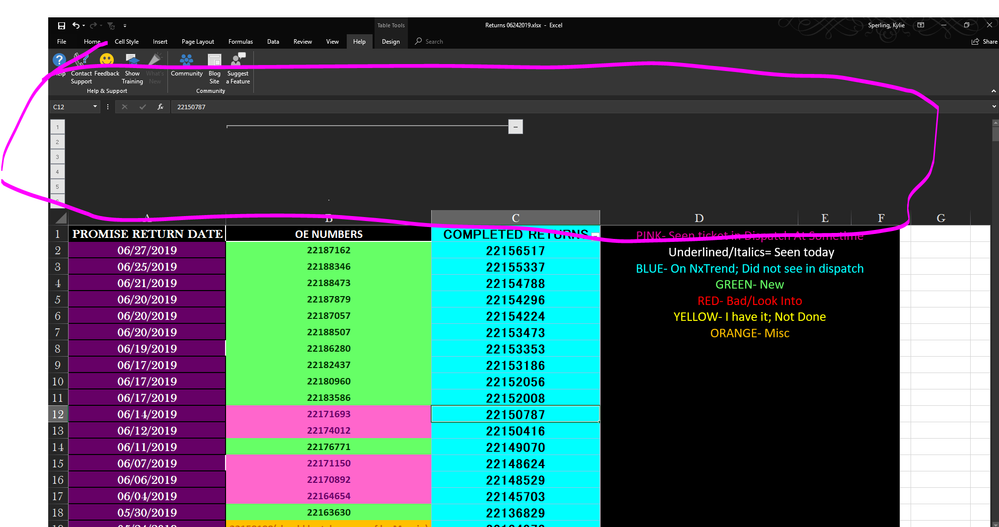Open the Undo history dropdown arrow
This screenshot has height=527, width=999.
click(x=84, y=26)
